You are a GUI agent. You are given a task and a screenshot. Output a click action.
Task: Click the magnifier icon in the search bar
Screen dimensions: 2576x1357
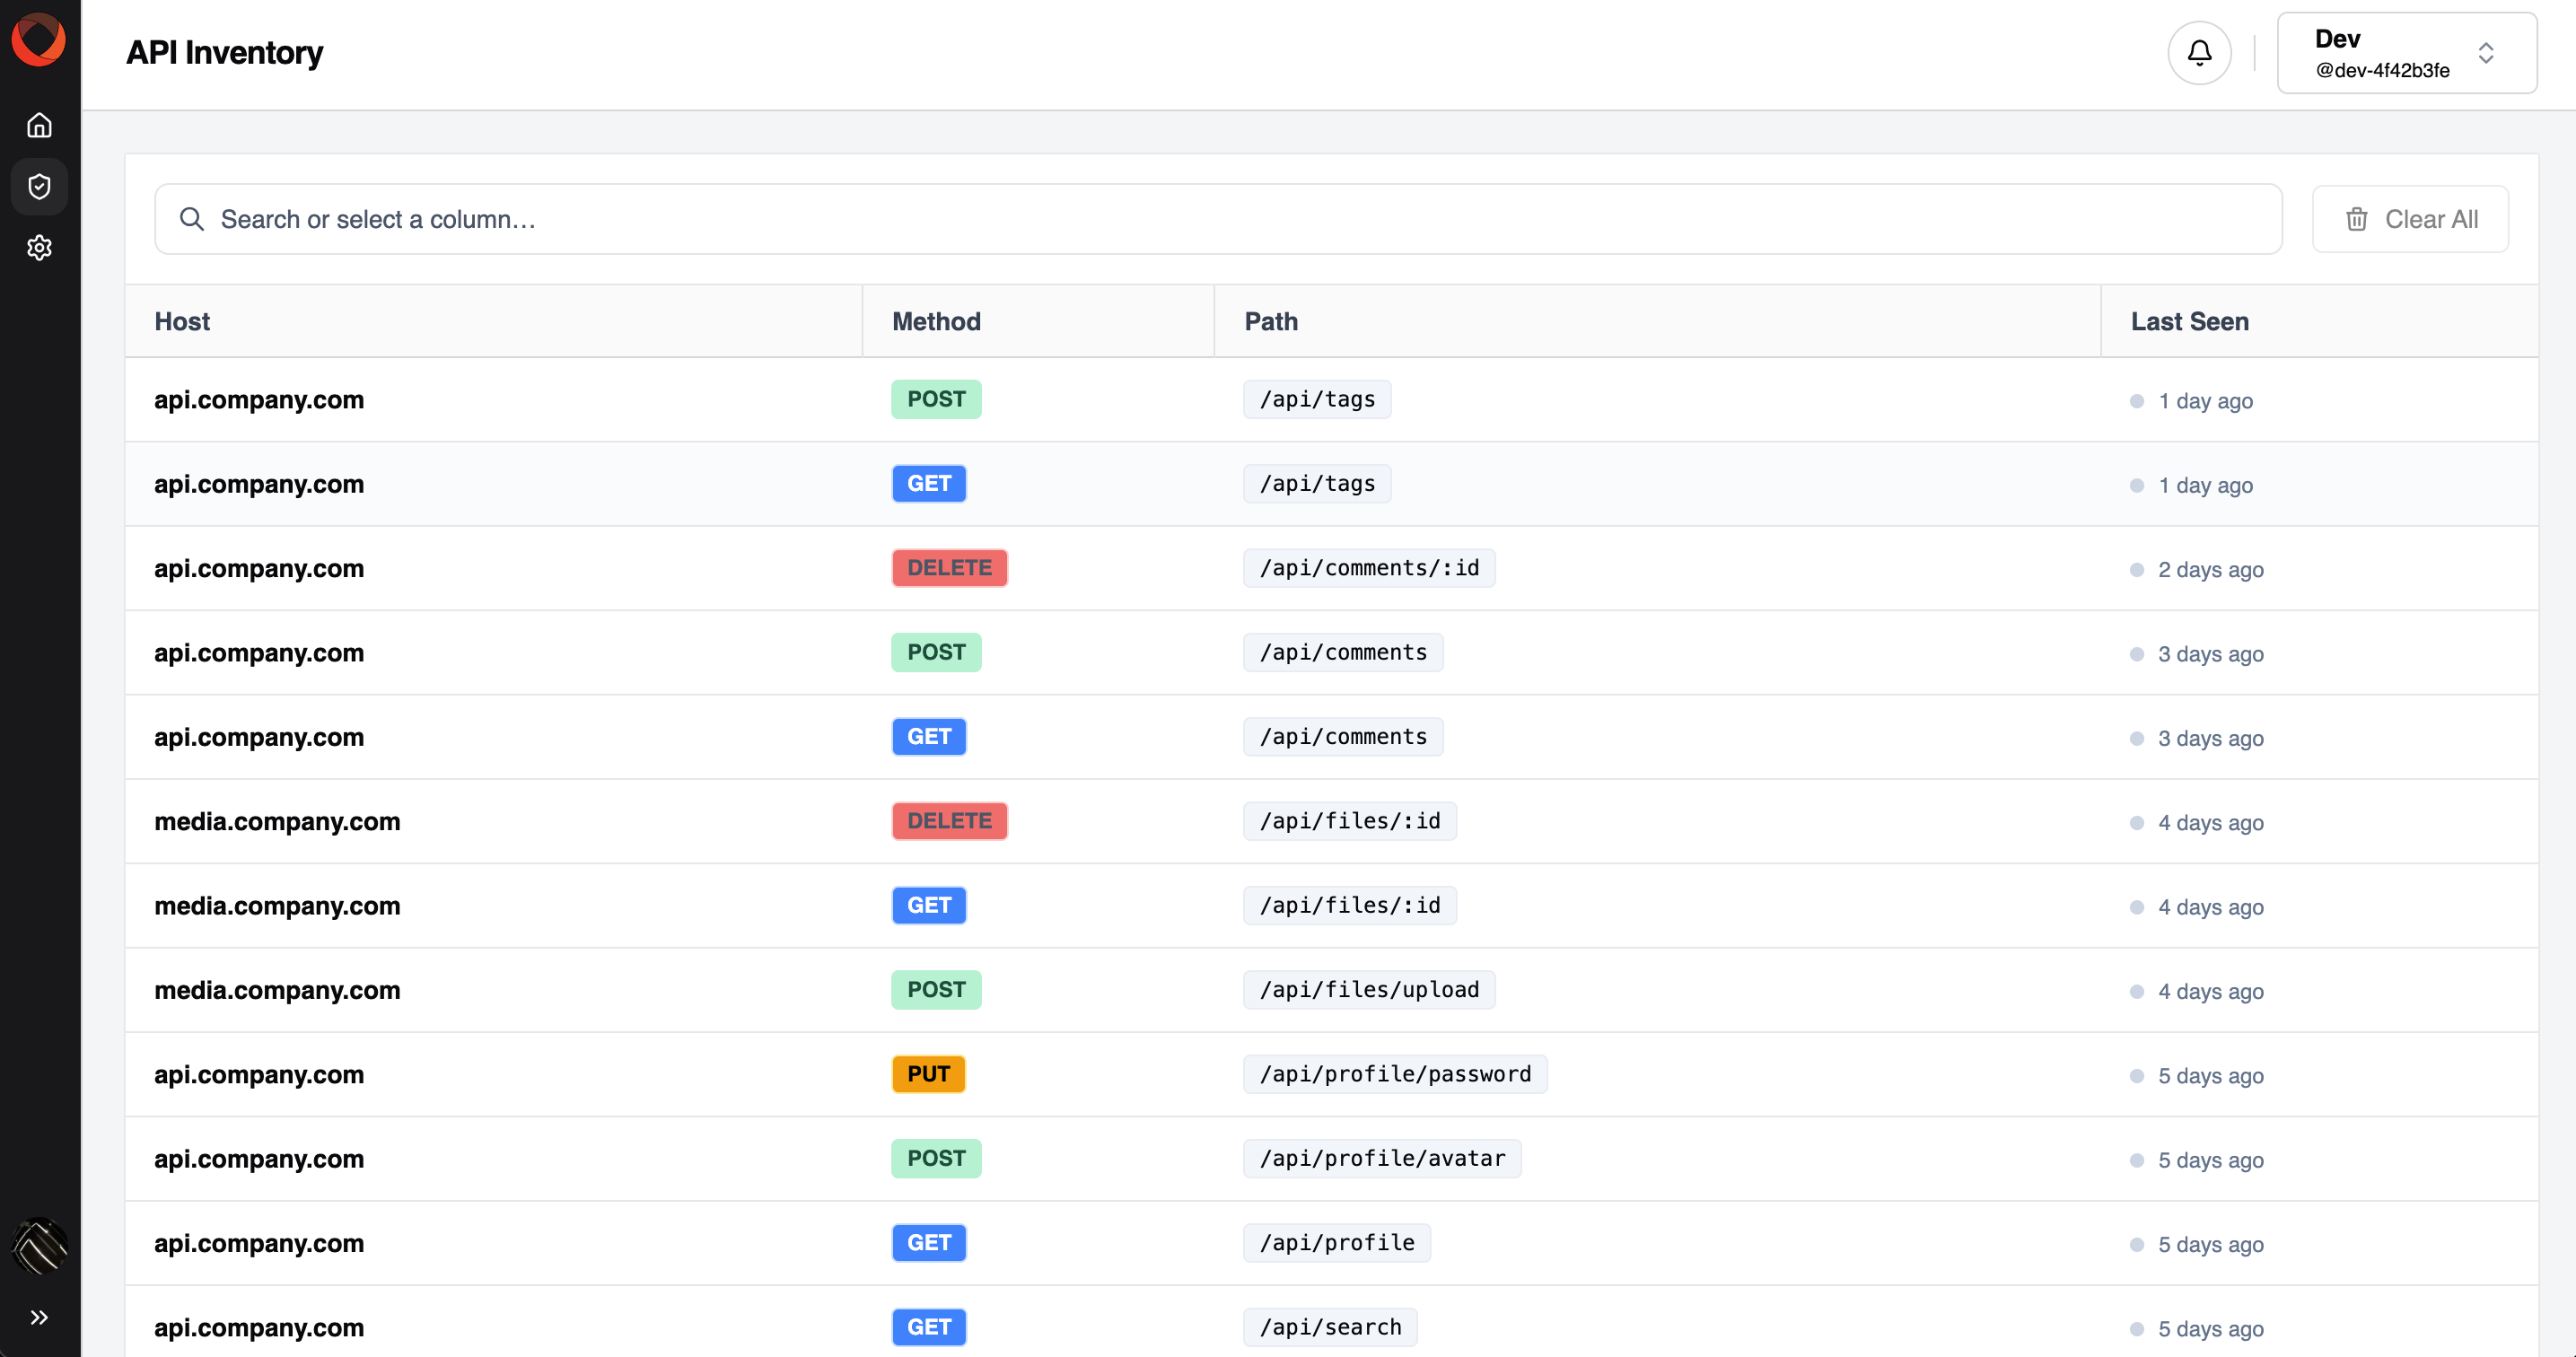click(x=191, y=219)
